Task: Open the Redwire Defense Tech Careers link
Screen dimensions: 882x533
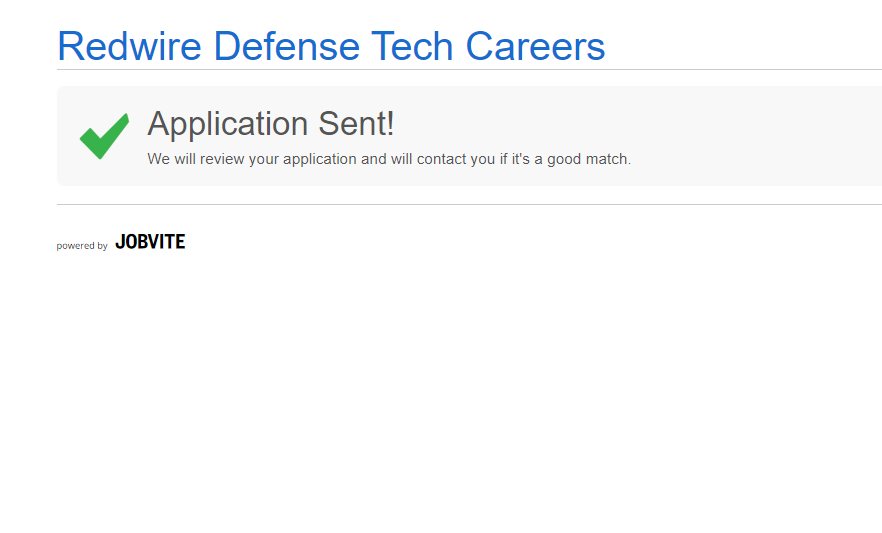Action: 331,47
